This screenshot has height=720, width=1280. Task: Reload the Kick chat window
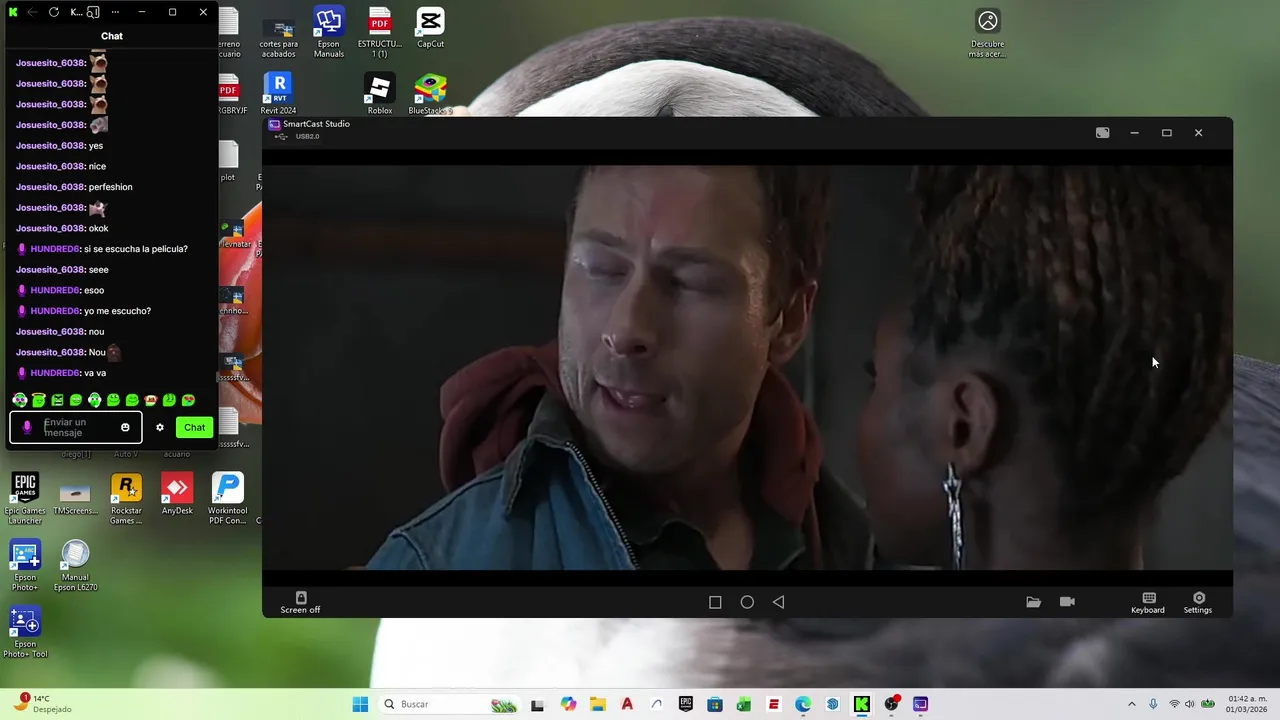[x=53, y=12]
